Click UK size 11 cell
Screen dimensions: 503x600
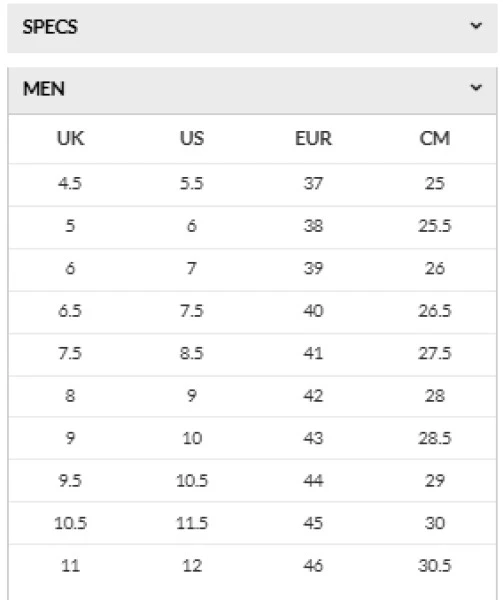tap(70, 566)
